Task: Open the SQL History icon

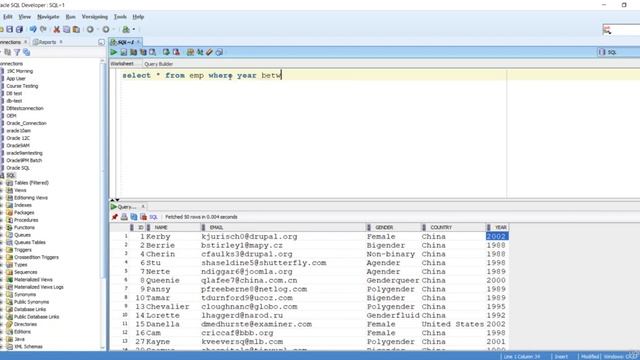Action: click(x=219, y=52)
